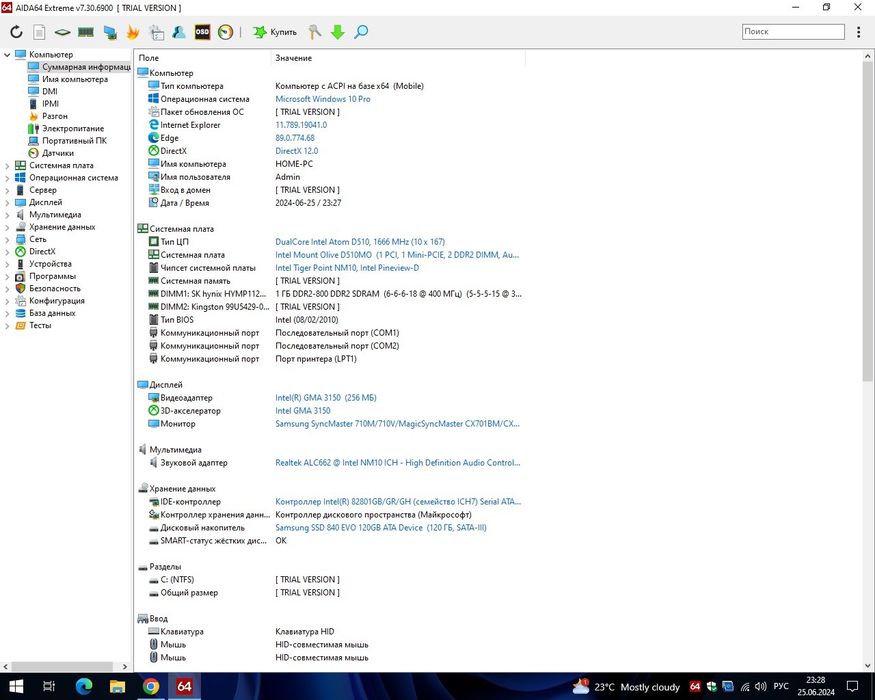Viewport: 875px width, 700px height.
Task: Open the Realtek ALC662 audio link
Action: (x=397, y=463)
